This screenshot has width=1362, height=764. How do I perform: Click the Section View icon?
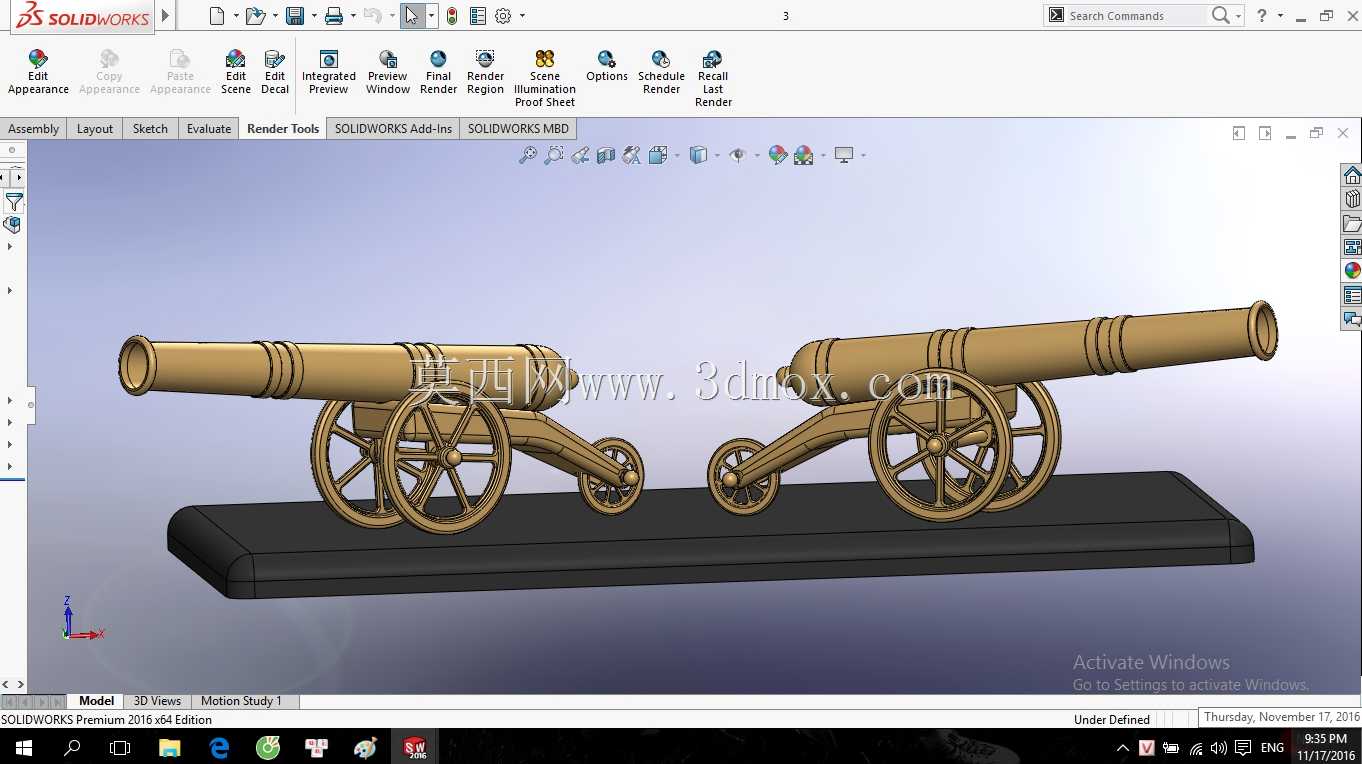click(606, 155)
